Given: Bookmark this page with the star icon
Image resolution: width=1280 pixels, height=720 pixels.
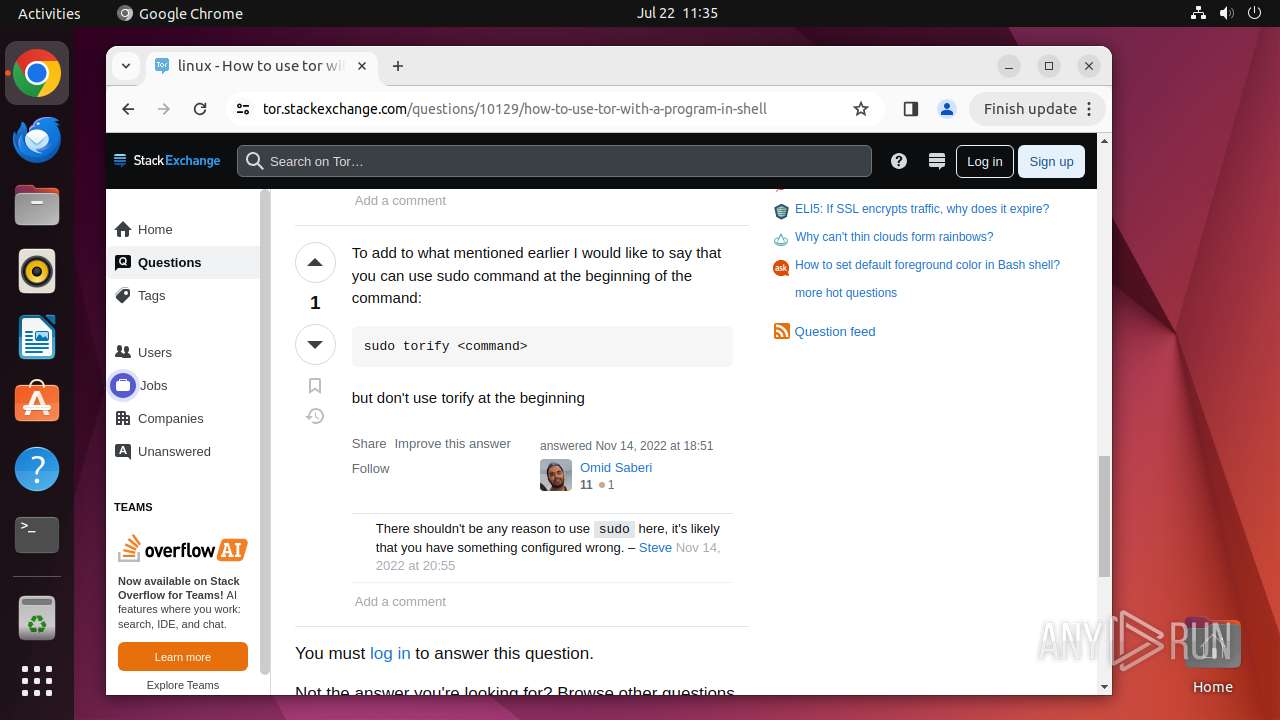Looking at the screenshot, I should tap(861, 109).
